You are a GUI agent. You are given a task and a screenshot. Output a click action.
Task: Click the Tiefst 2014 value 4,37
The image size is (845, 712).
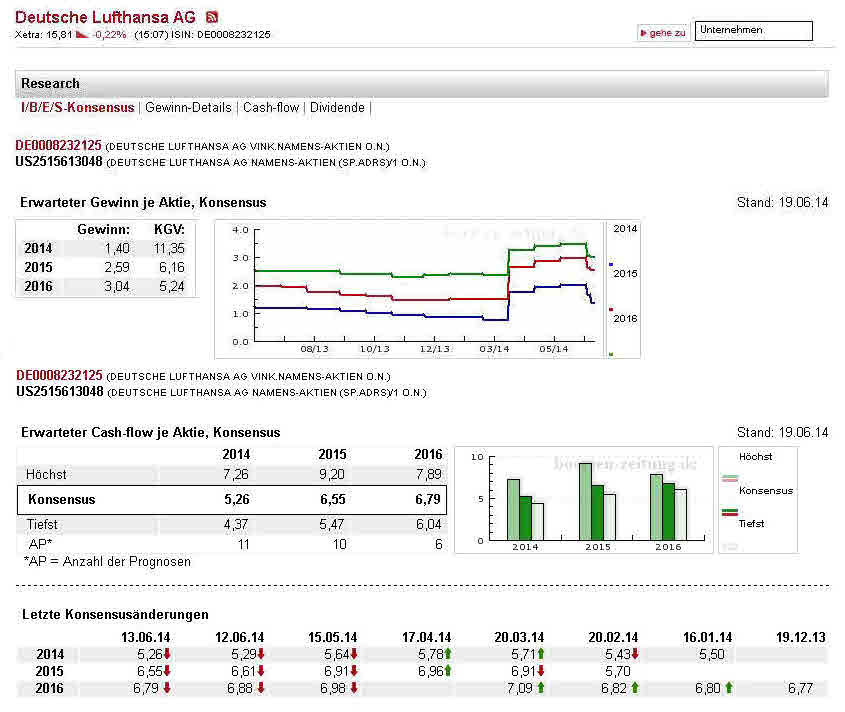click(236, 524)
